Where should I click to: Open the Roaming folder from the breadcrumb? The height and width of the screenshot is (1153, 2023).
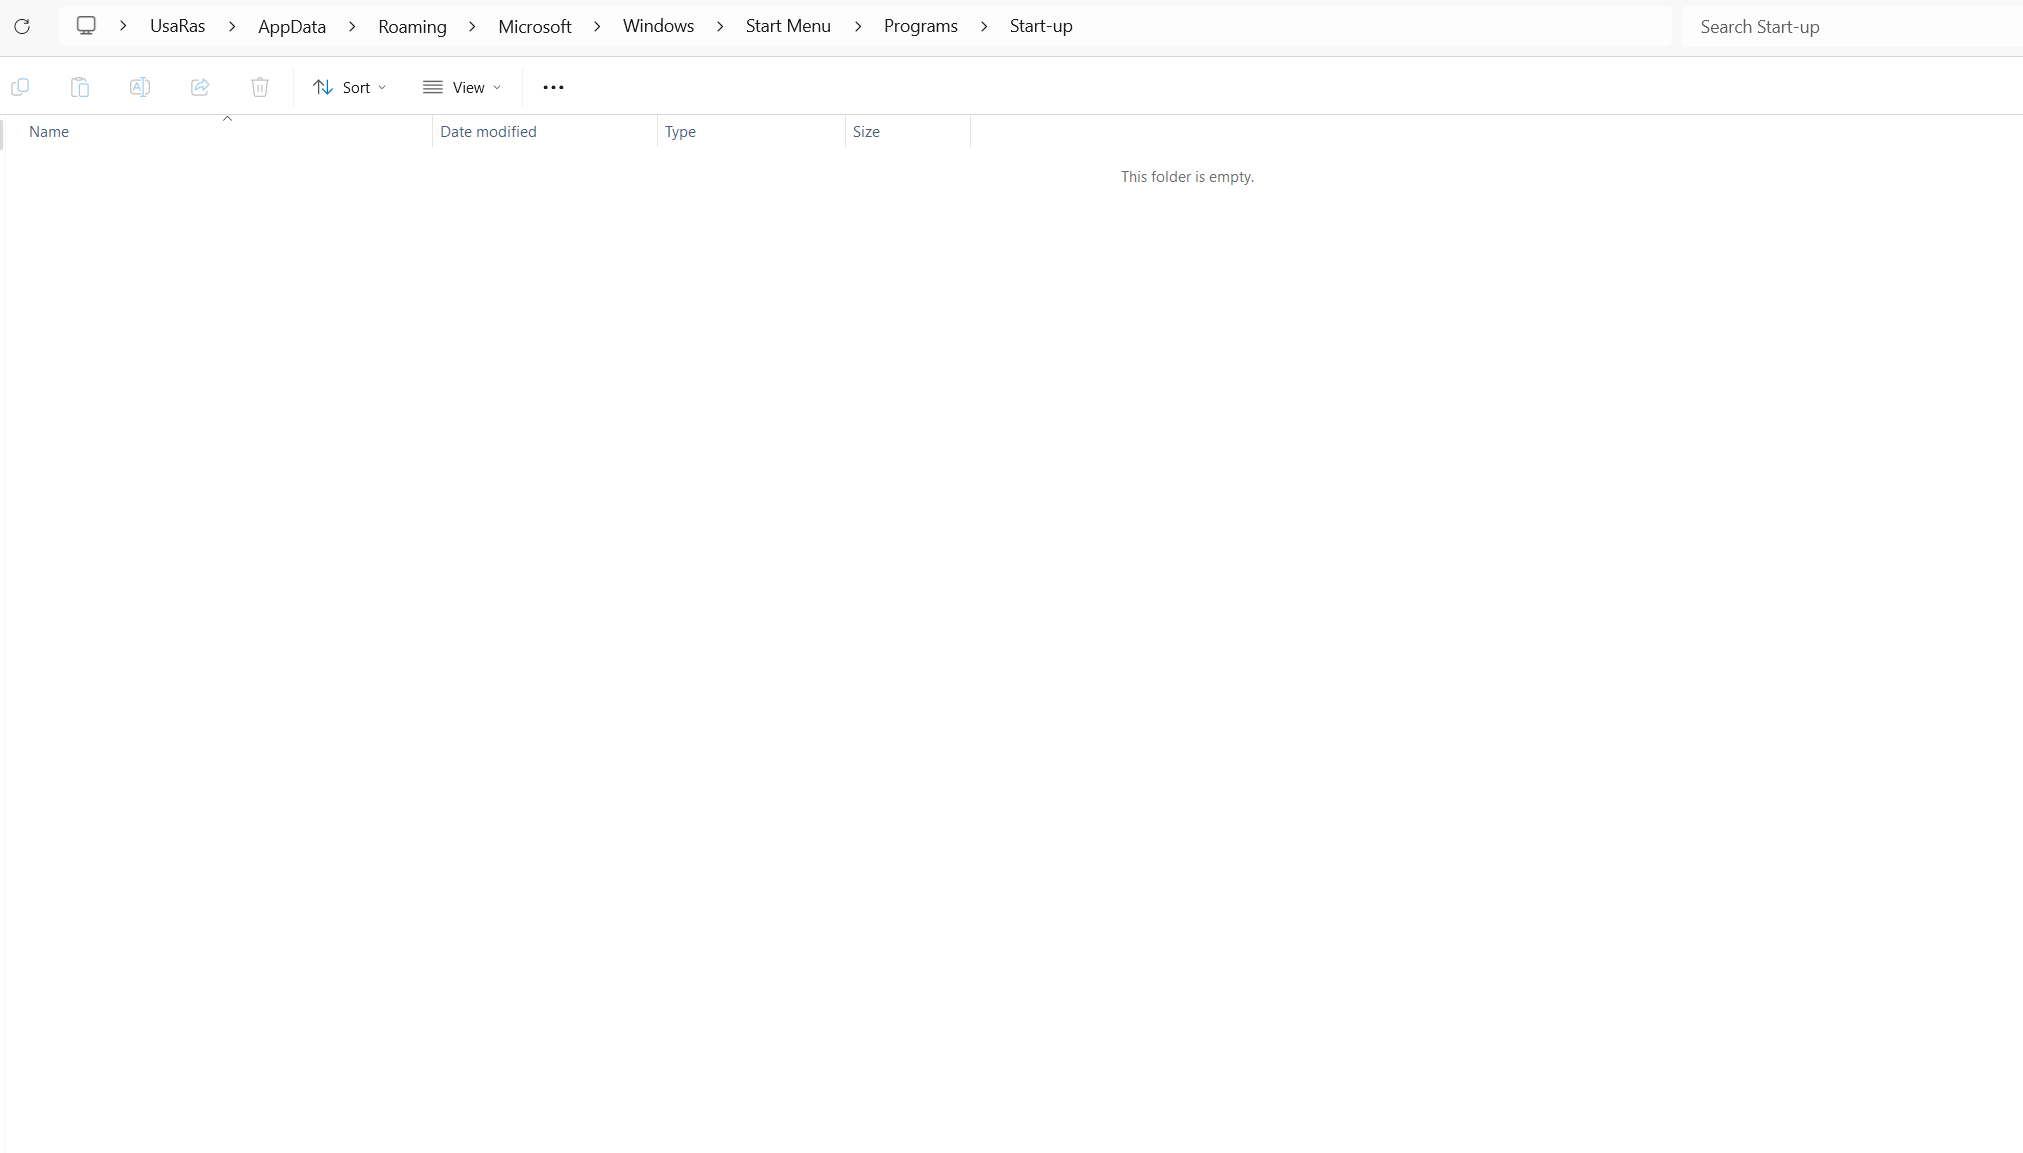coord(411,26)
